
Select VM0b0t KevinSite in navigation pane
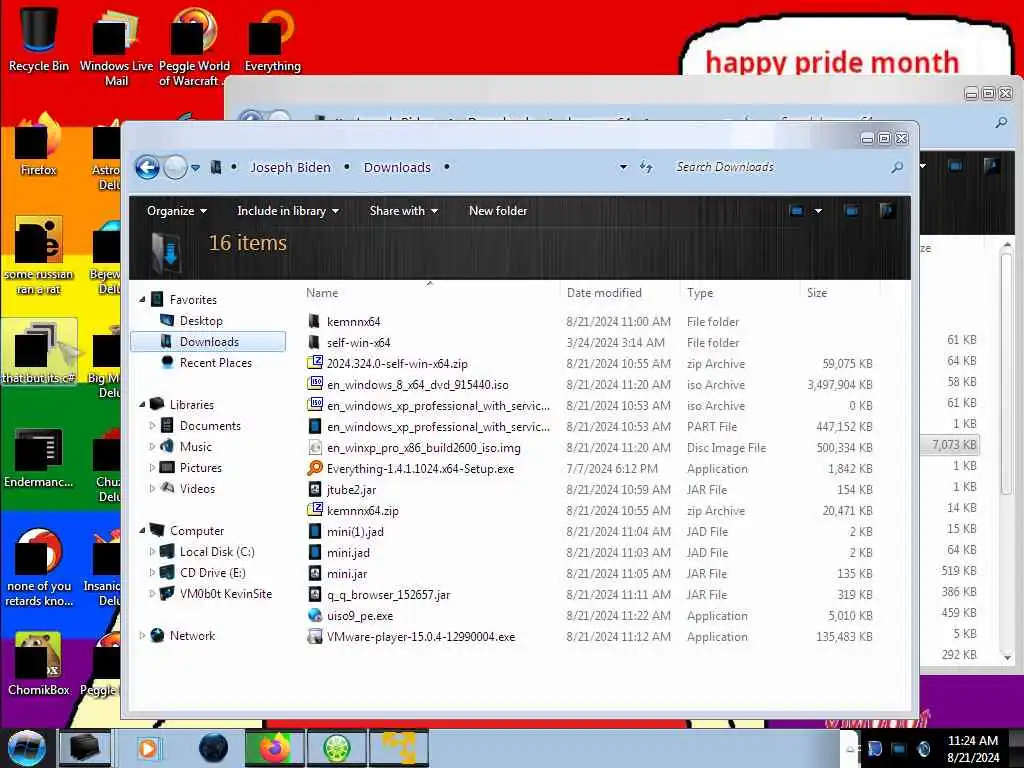pos(225,594)
